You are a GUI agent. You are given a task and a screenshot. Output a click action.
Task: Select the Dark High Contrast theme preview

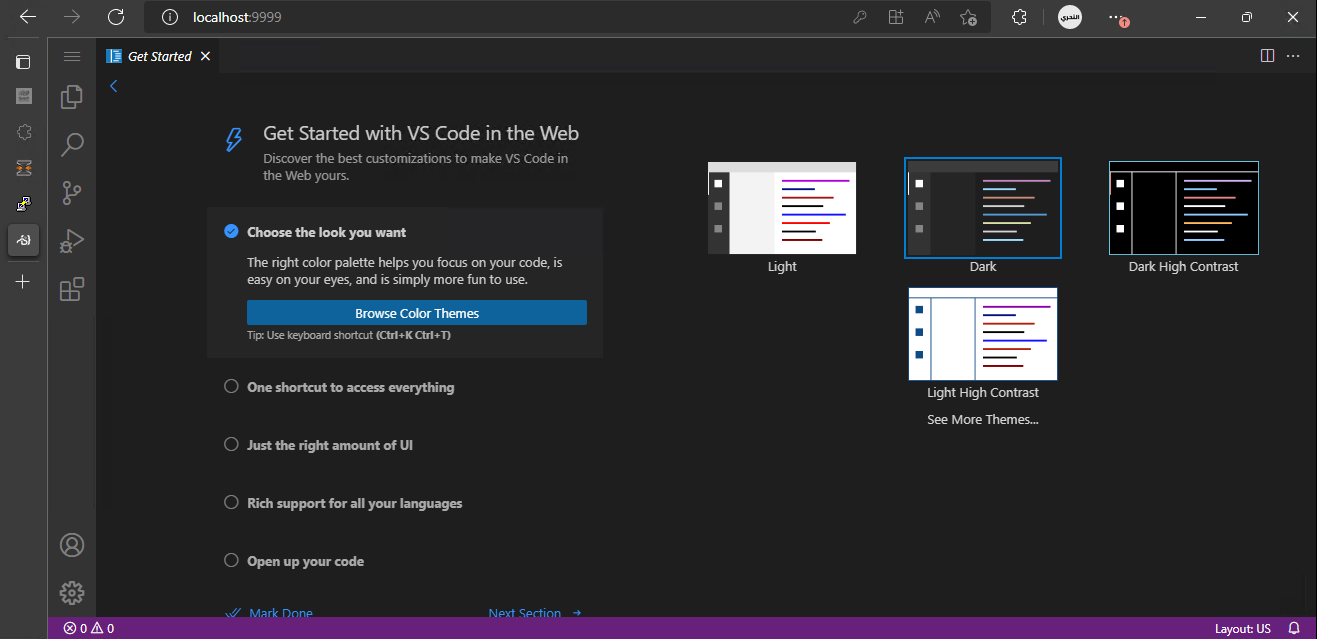click(x=1184, y=208)
